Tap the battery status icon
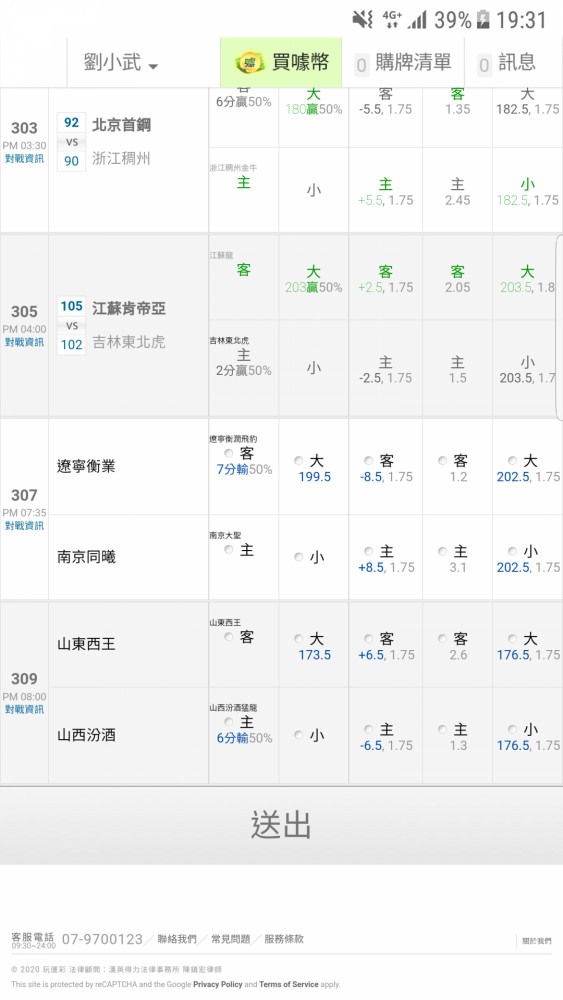This screenshot has width=563, height=1000. [x=483, y=20]
